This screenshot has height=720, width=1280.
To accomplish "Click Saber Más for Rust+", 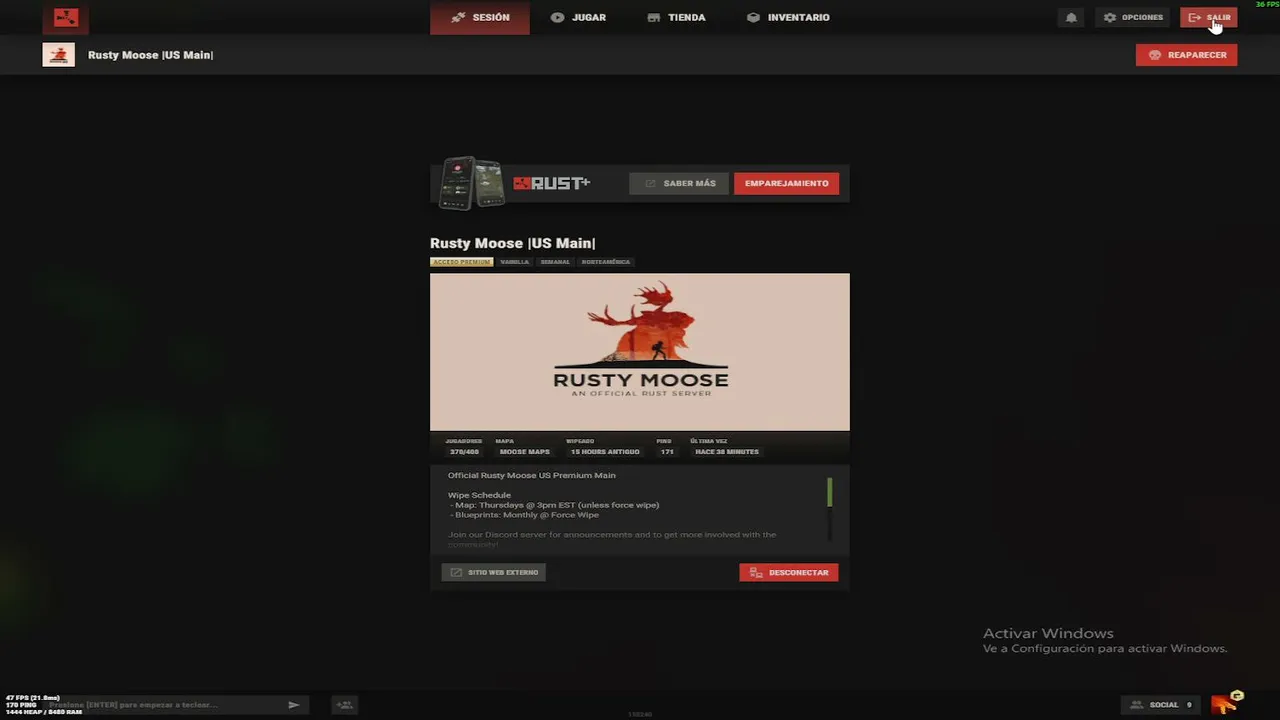I will 680,183.
